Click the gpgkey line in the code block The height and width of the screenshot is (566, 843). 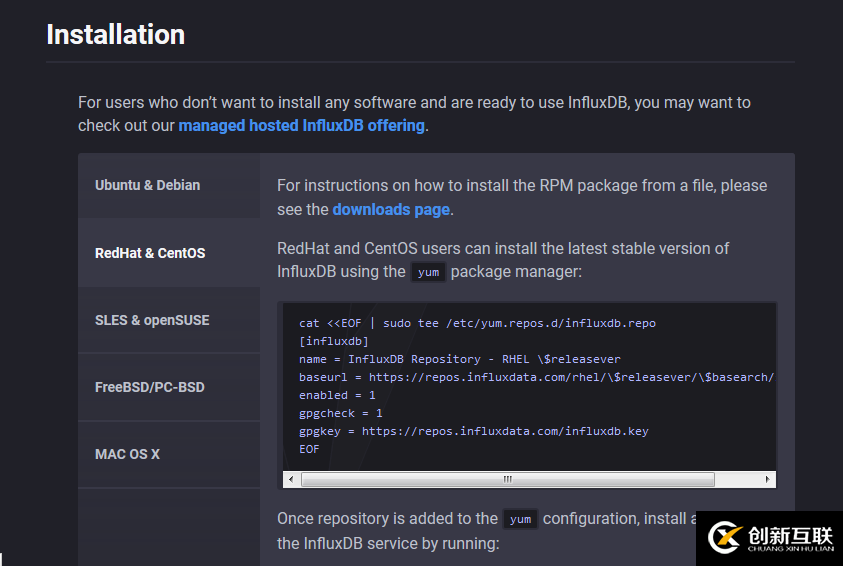(473, 431)
